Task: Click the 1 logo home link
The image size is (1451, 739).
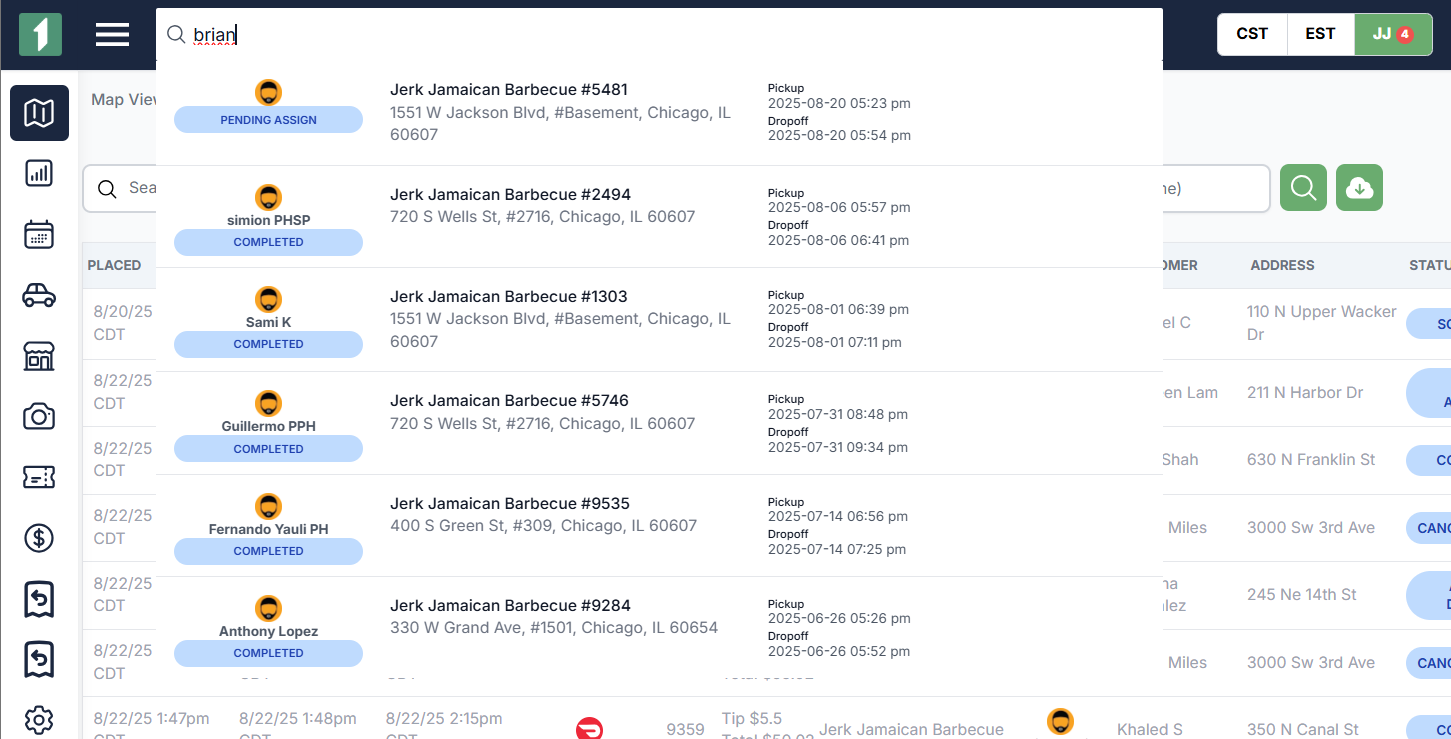Action: click(40, 34)
